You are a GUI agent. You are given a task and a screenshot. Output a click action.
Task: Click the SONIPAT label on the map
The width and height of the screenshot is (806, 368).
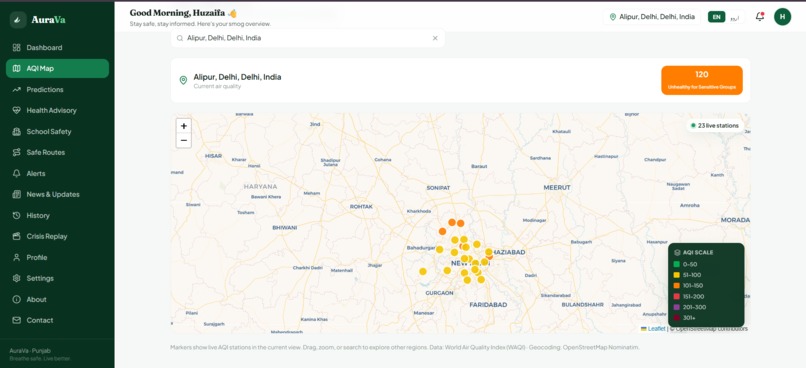[x=438, y=188]
